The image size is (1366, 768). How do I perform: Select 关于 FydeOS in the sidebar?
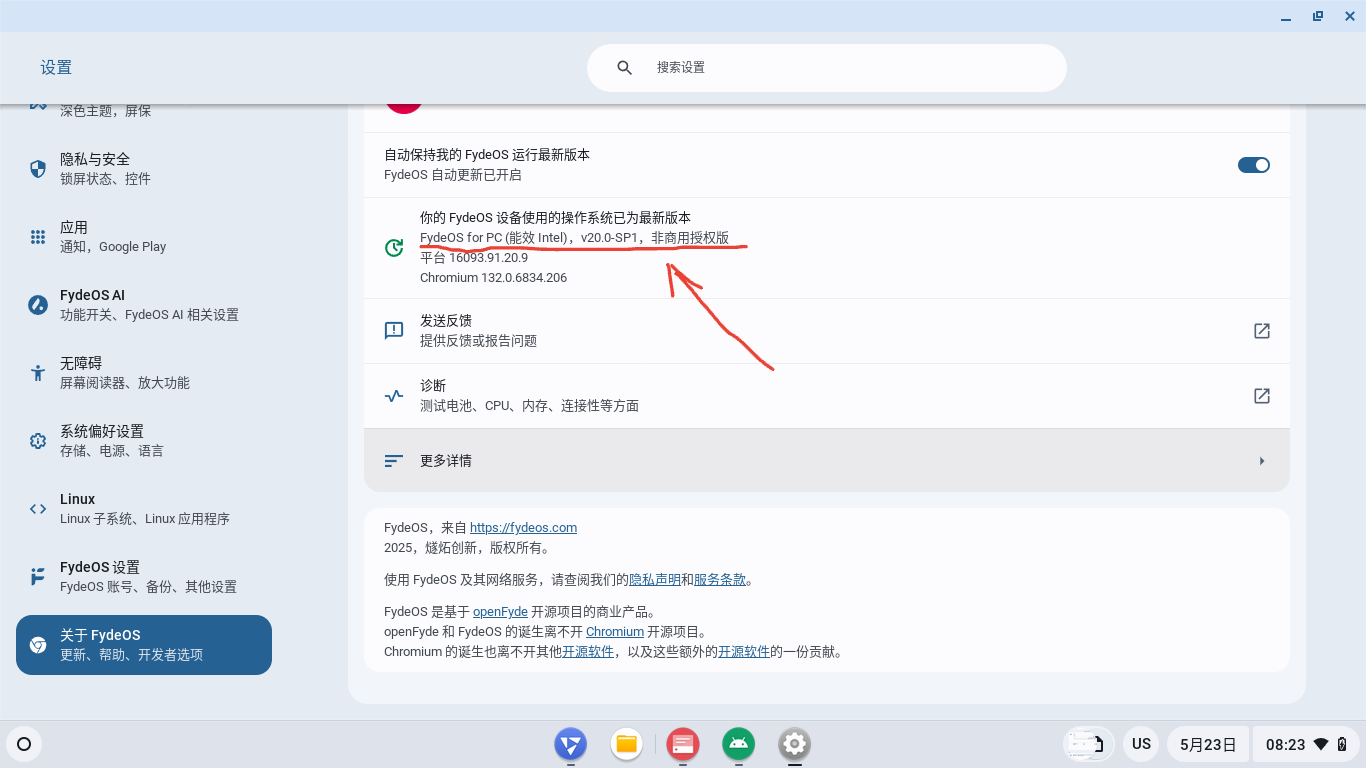click(144, 645)
